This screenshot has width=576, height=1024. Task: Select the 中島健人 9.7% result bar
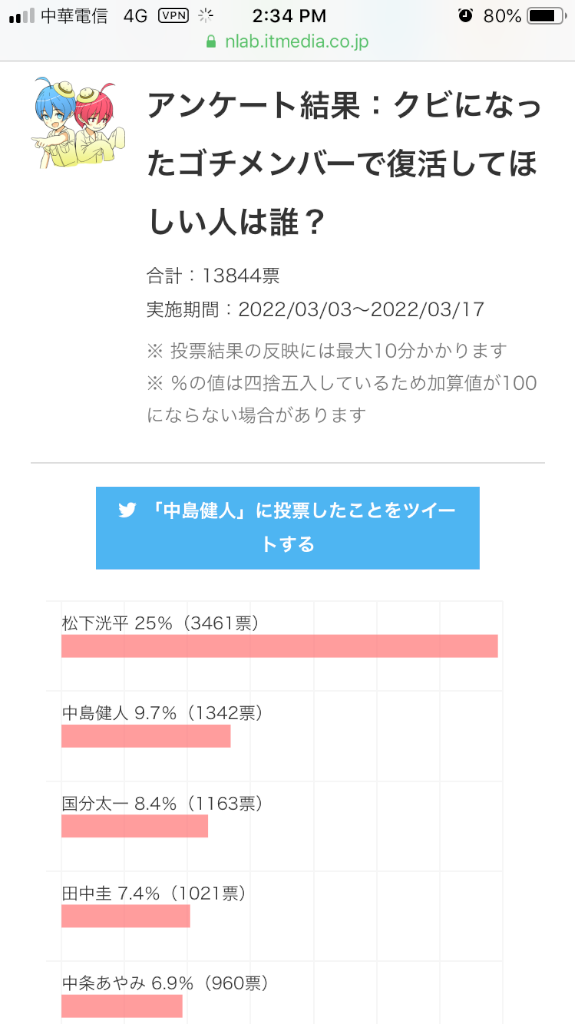(x=146, y=736)
